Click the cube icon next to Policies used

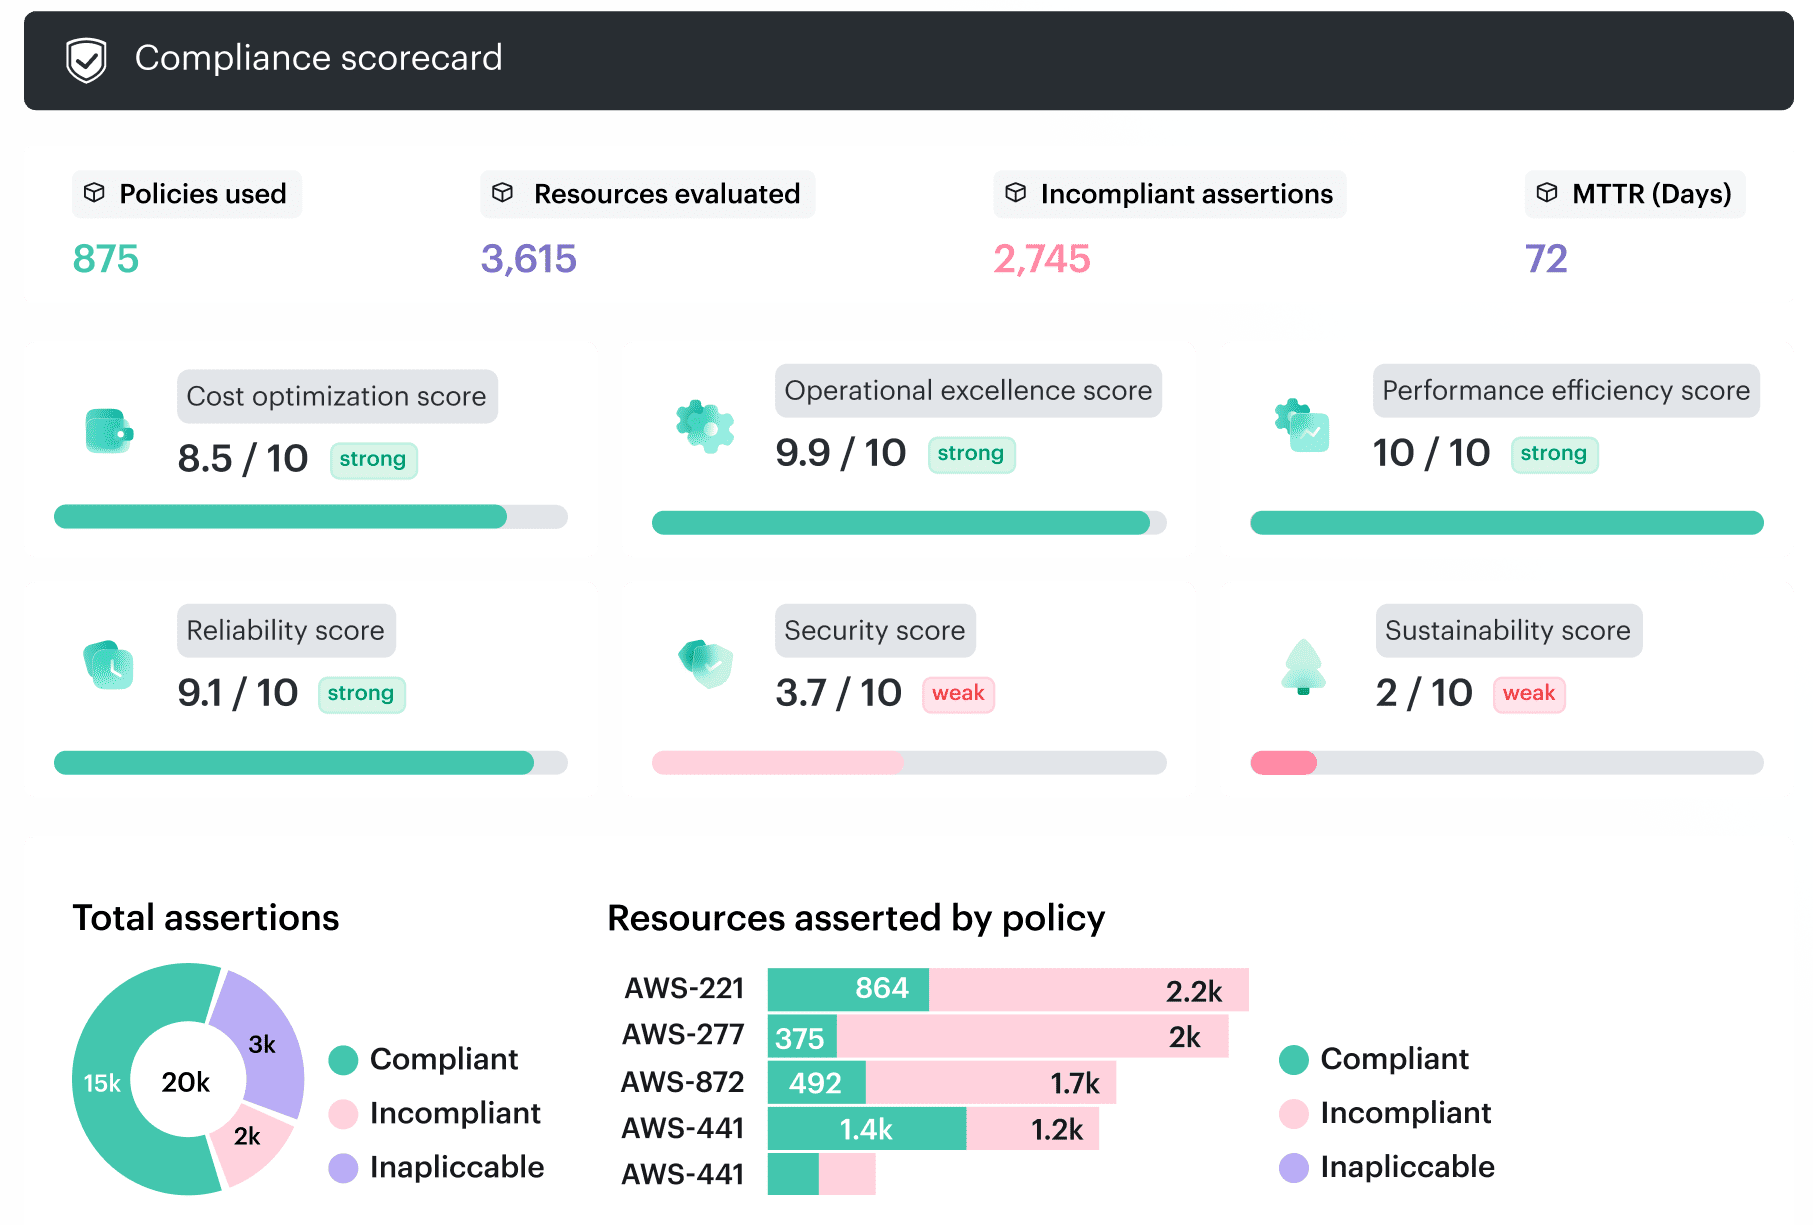click(96, 193)
